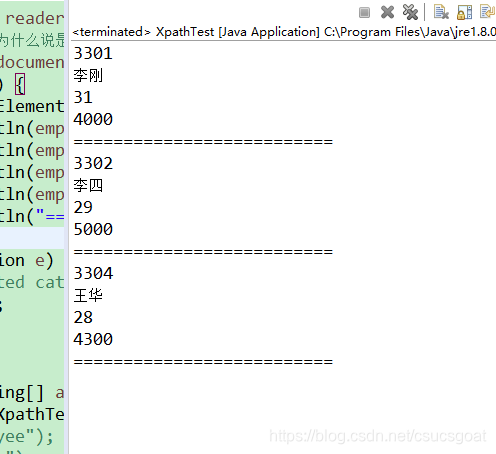Click the console output line 3304
Viewport: 496px width, 454px height.
click(x=93, y=273)
